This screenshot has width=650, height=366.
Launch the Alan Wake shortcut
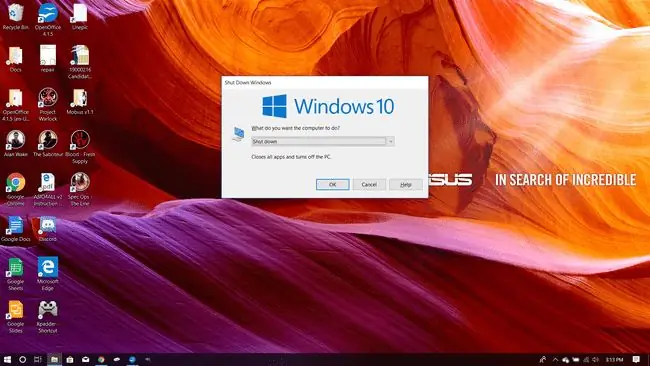(x=15, y=144)
